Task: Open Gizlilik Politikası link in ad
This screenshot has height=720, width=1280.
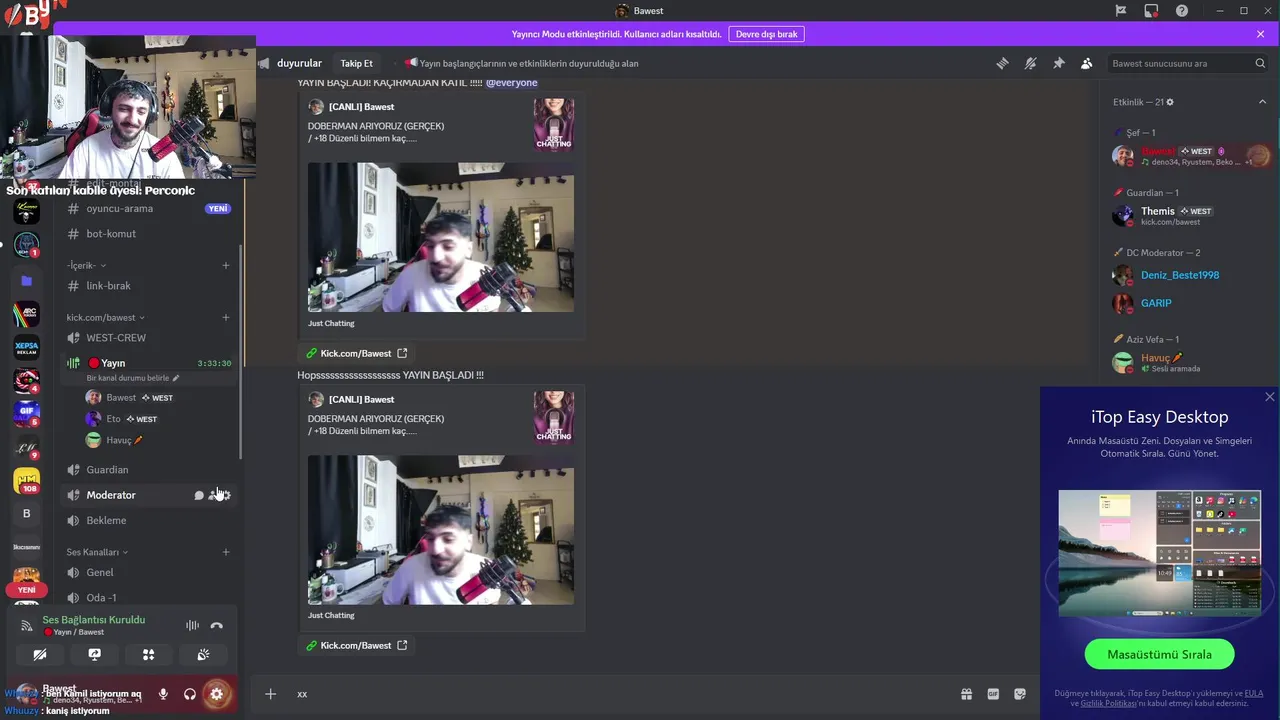Action: click(x=1108, y=703)
